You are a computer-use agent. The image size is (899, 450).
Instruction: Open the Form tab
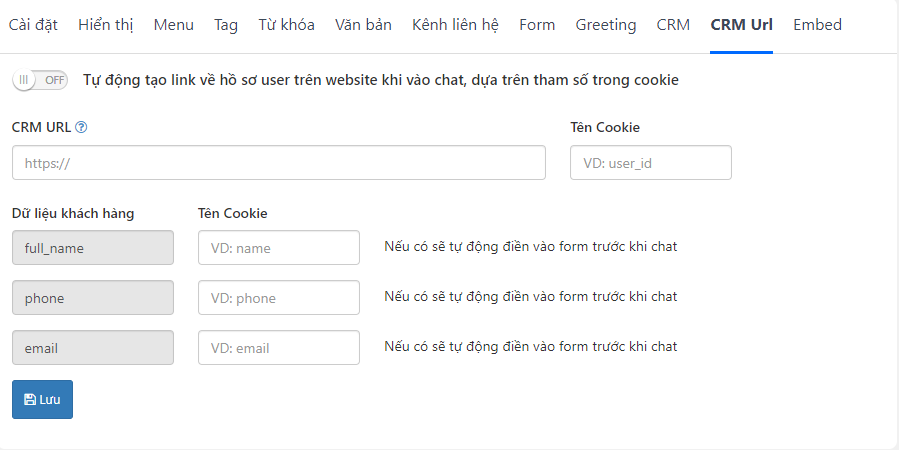pyautogui.click(x=537, y=25)
